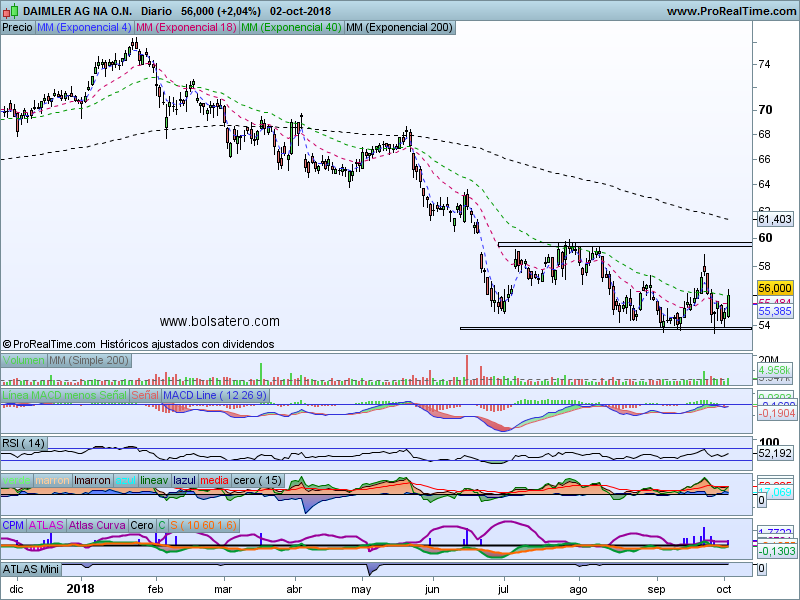800x600 pixels.
Task: Click the Atlas Curva label
Action: click(x=97, y=525)
